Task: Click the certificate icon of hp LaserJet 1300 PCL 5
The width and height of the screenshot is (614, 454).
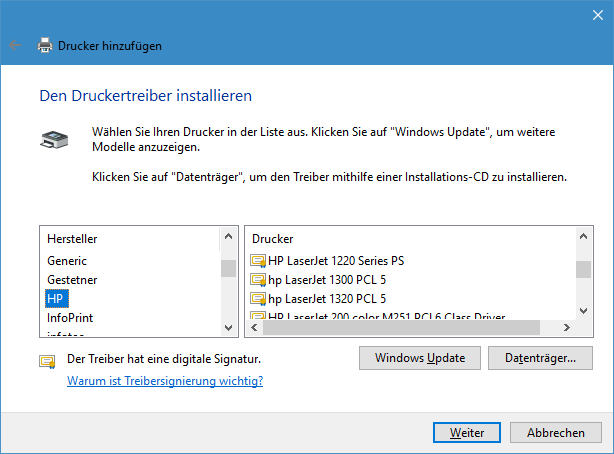Action: pos(258,280)
